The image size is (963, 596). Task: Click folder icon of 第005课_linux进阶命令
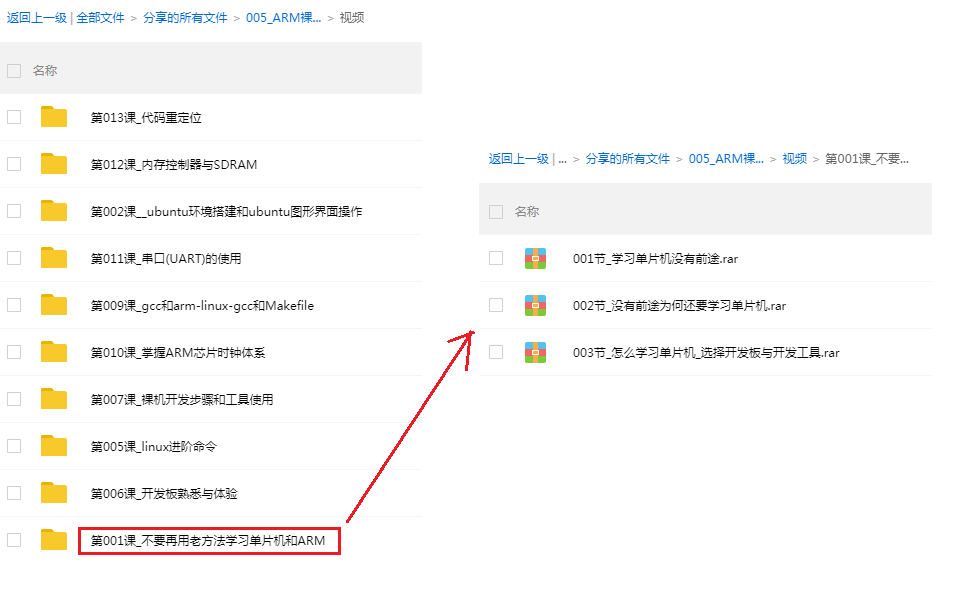pyautogui.click(x=54, y=445)
